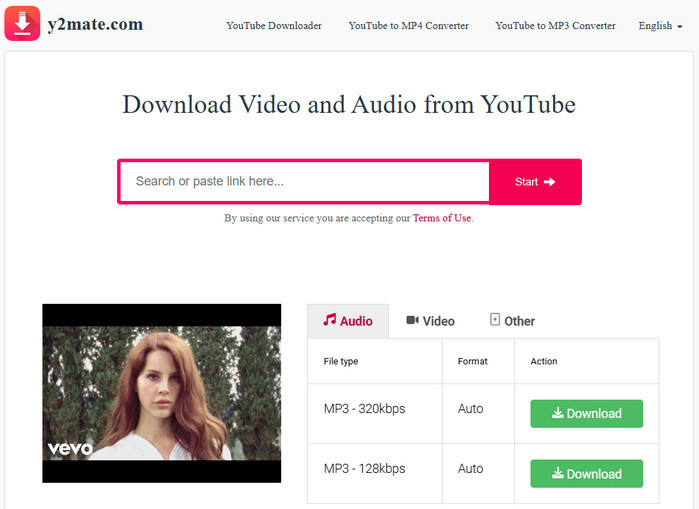Click the vevo logo on video thumbnail
Viewport: 699px width, 509px height.
pyautogui.click(x=70, y=449)
